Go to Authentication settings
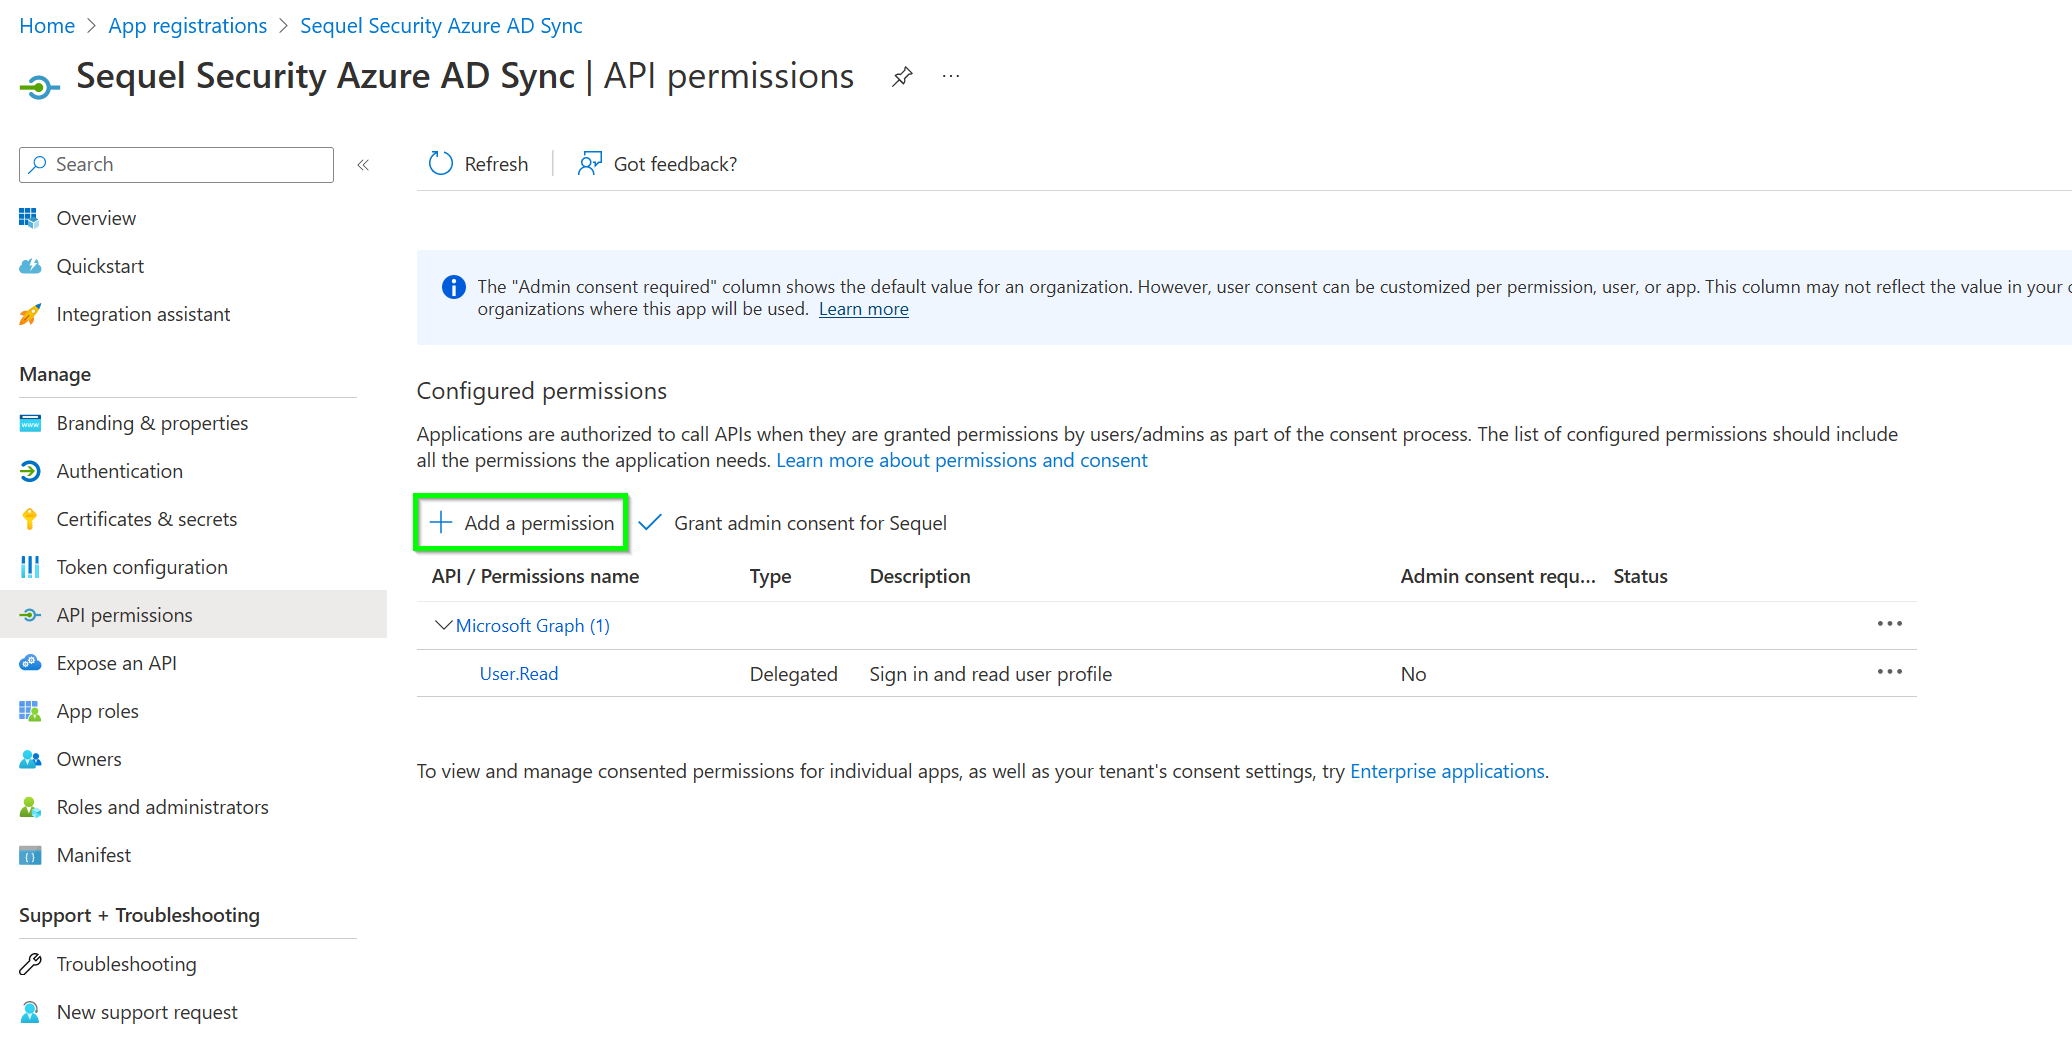This screenshot has height=1060, width=2072. 119,471
